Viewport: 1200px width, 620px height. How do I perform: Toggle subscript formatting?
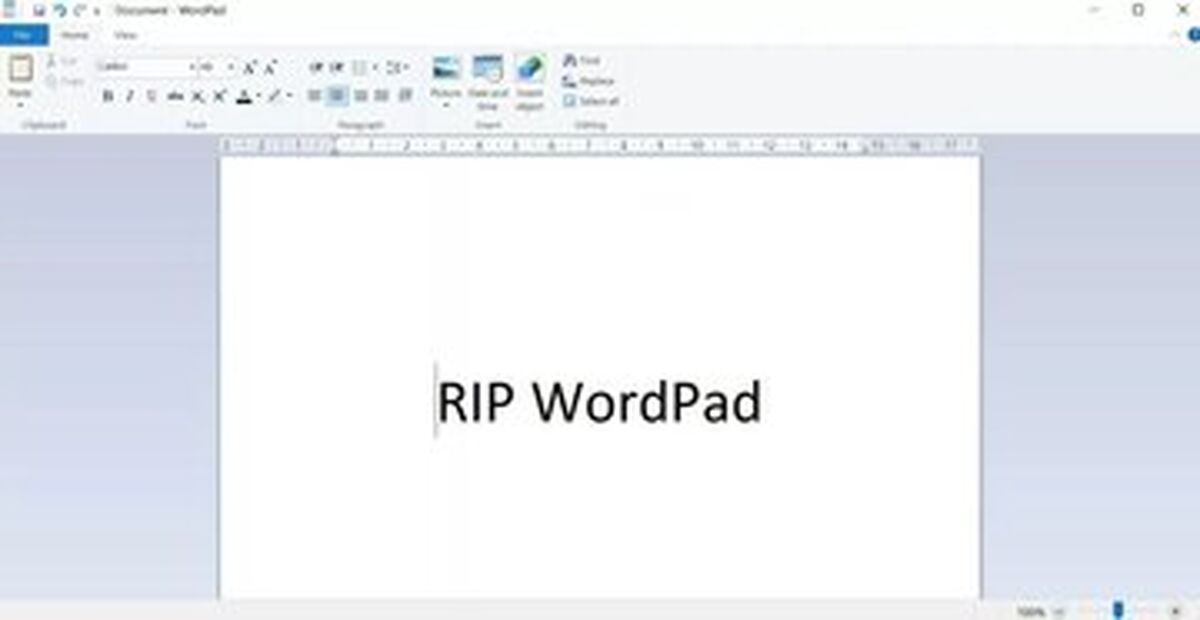(197, 96)
